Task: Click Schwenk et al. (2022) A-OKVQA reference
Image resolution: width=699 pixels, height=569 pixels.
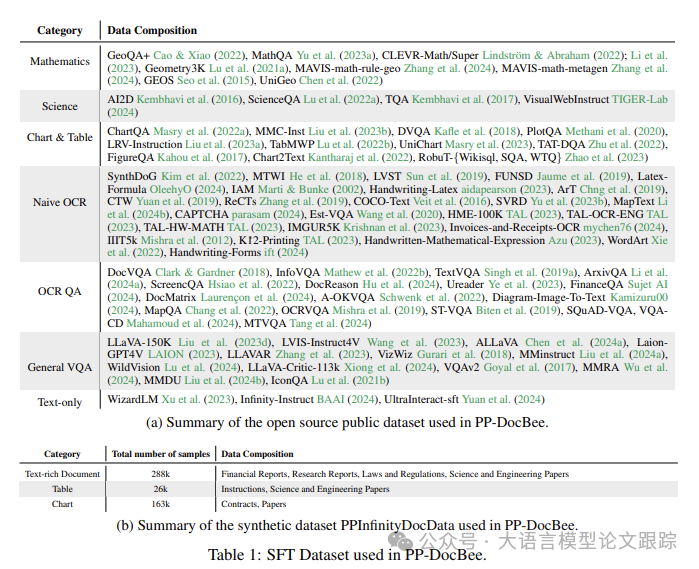Action: [433, 297]
